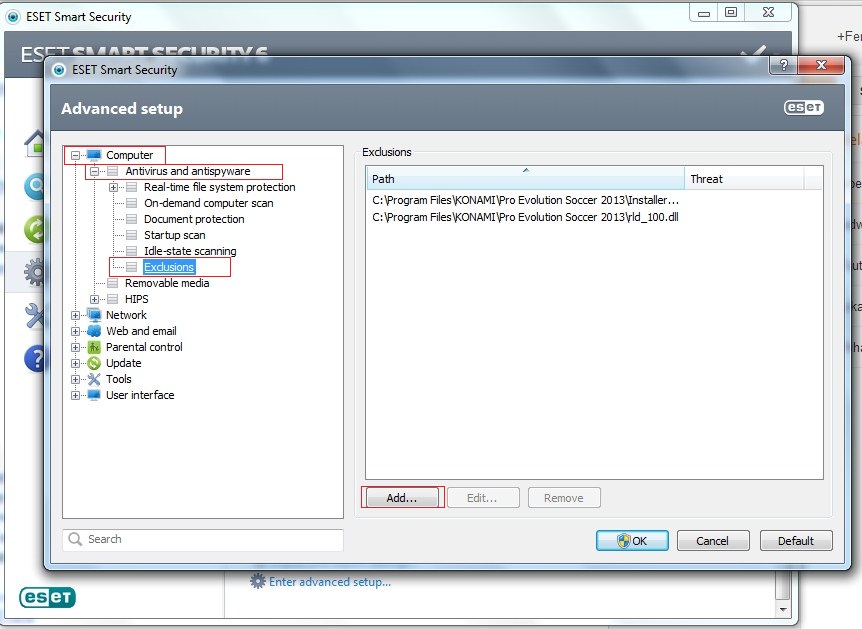Select On-demand computer scan
The height and width of the screenshot is (629, 862).
tap(208, 203)
